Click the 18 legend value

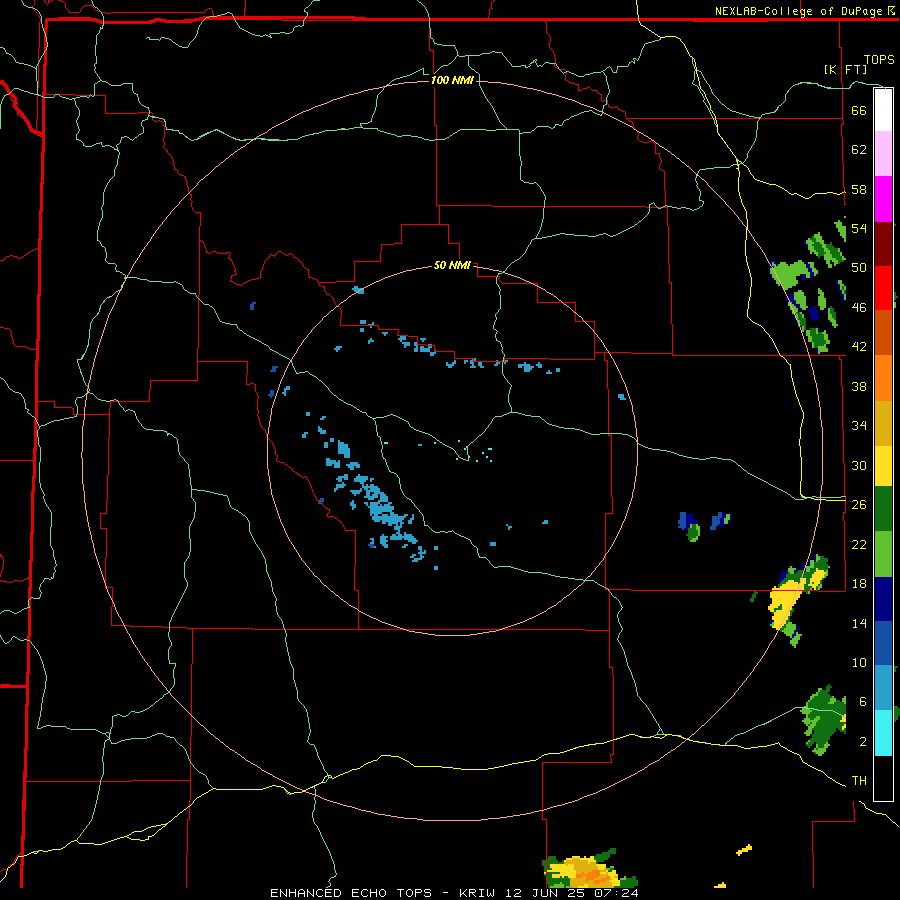[x=859, y=584]
